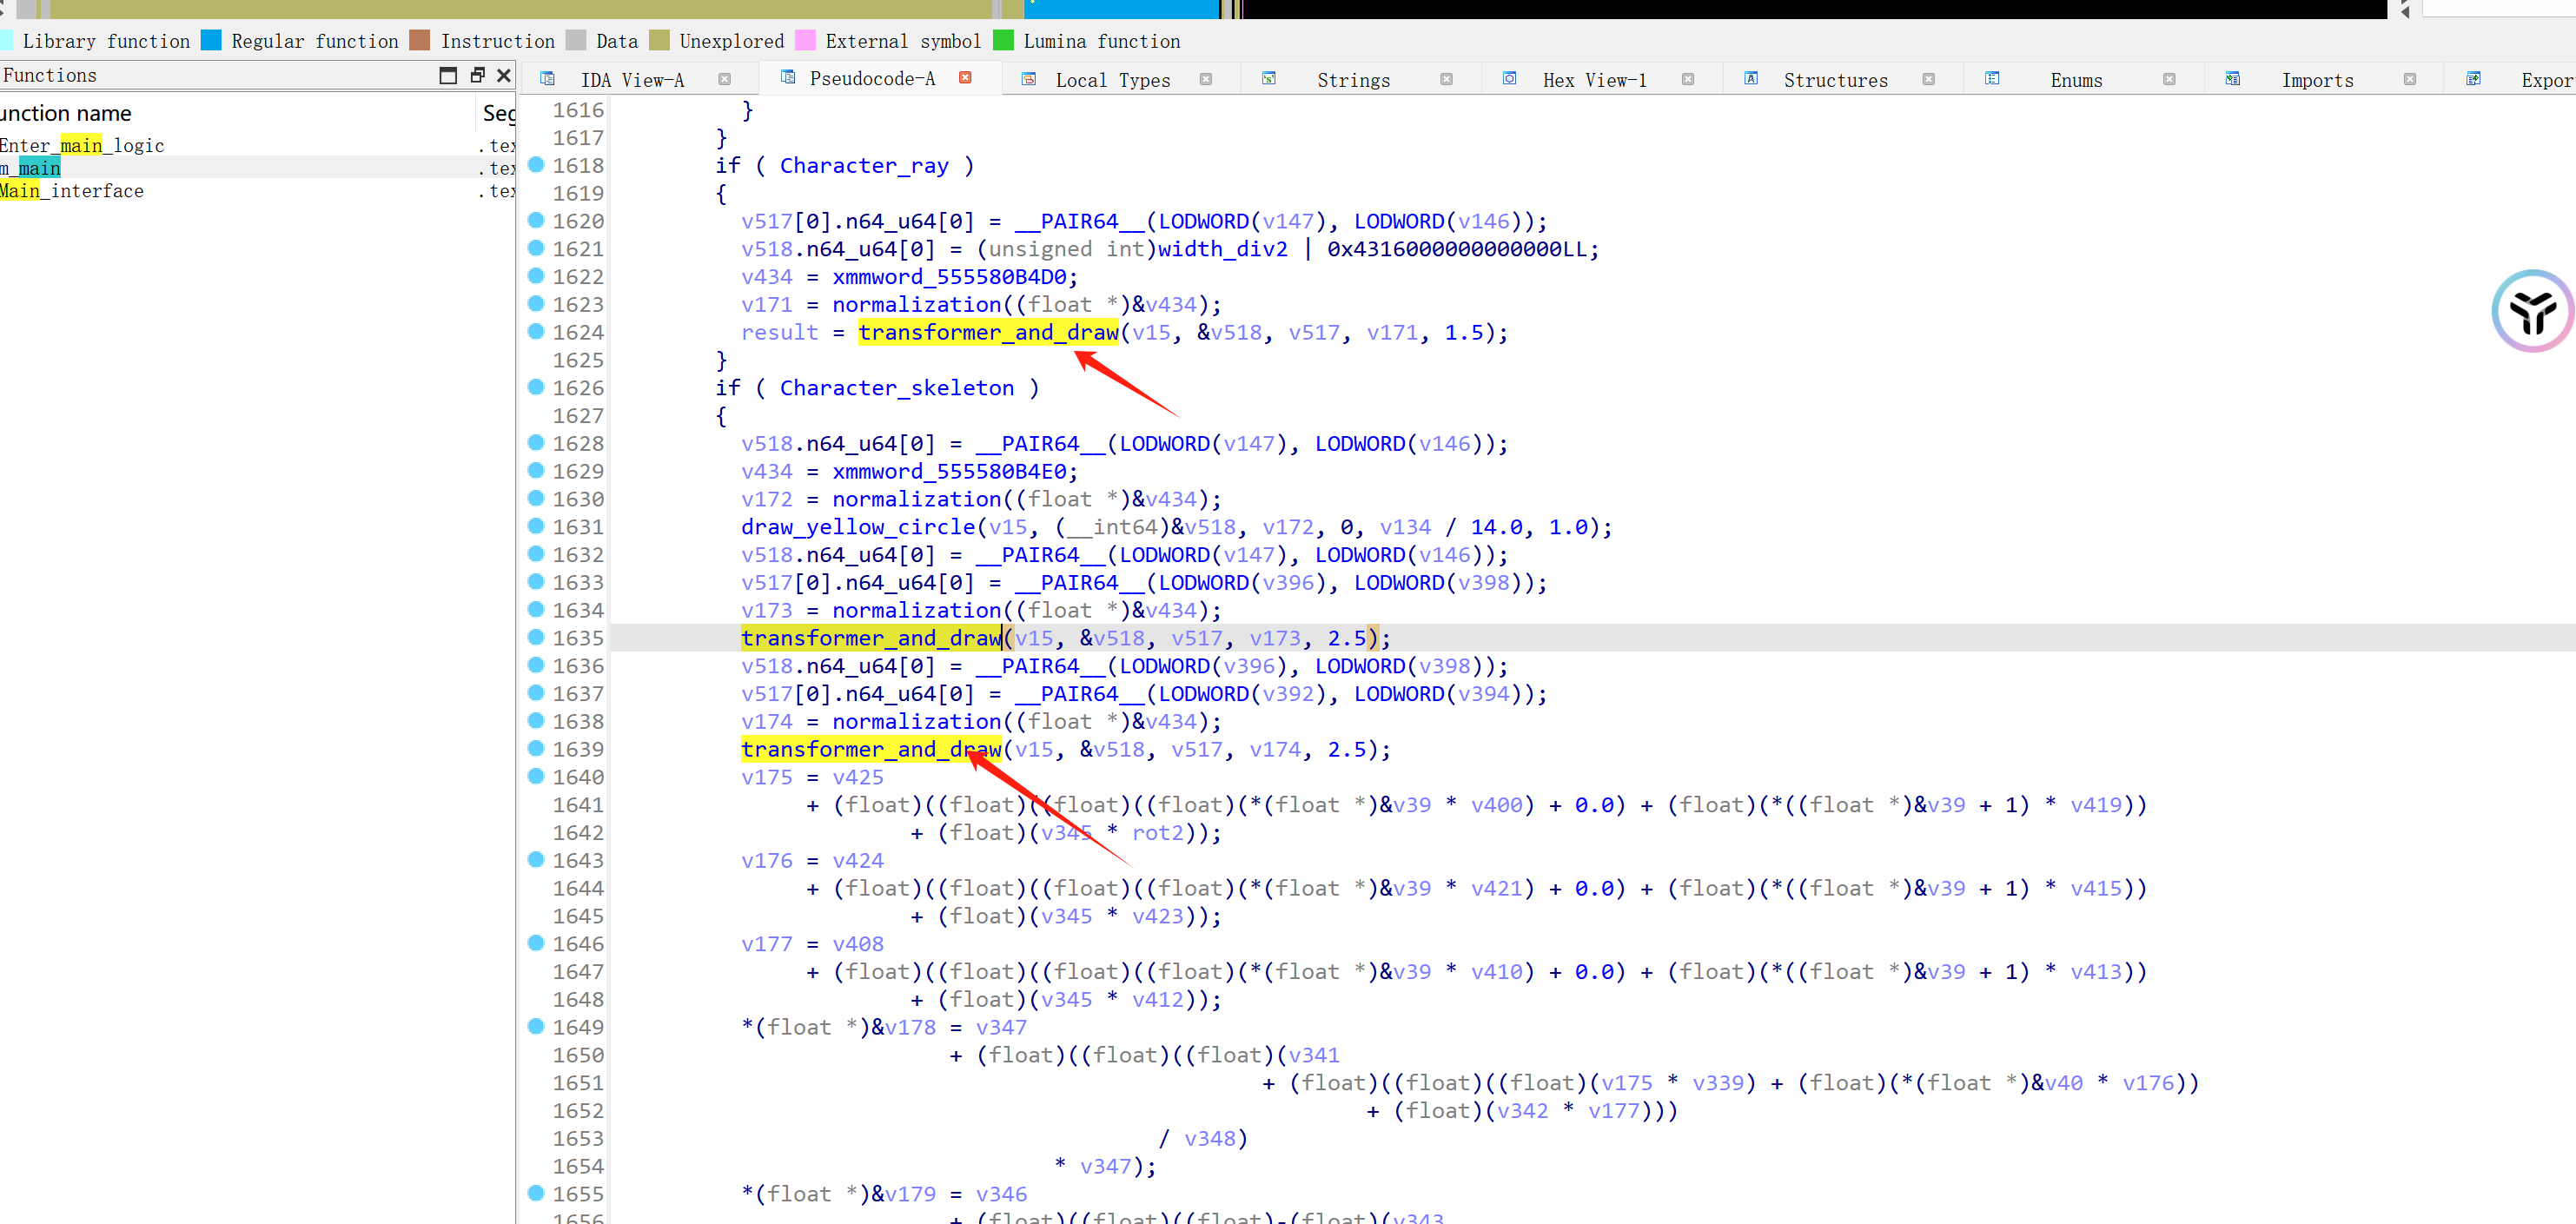
Task: Select Enter_main_logic in the Functions list
Action: point(82,146)
